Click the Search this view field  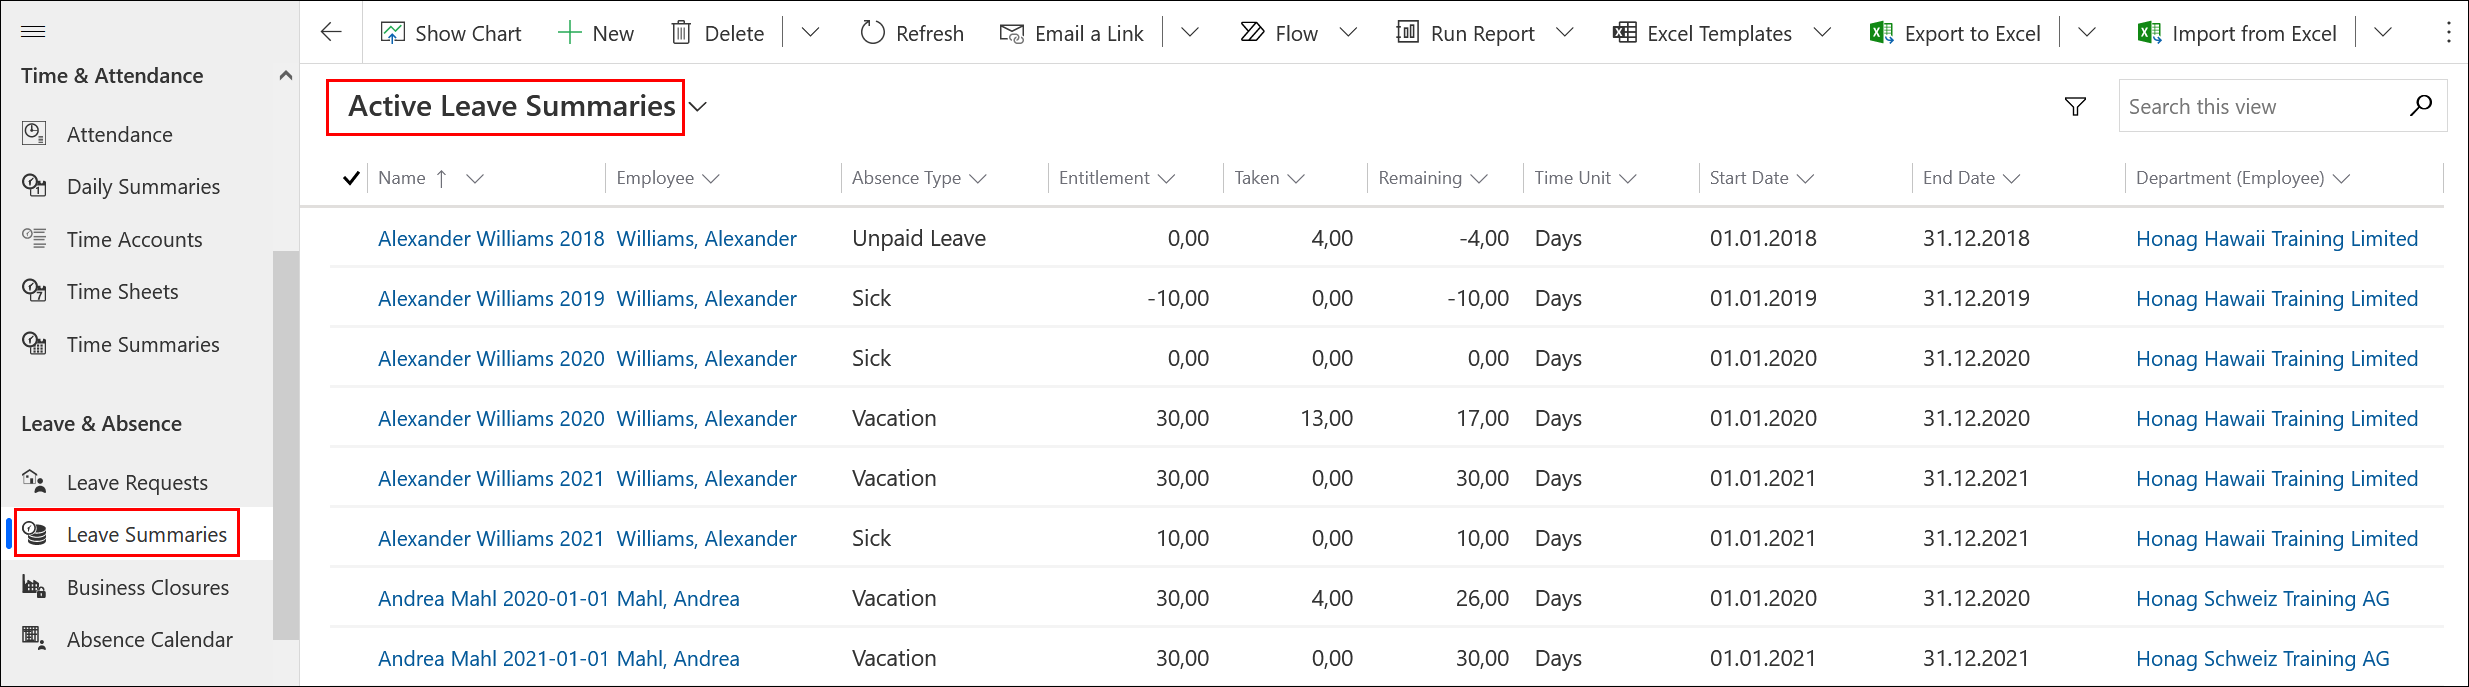coord(2260,106)
